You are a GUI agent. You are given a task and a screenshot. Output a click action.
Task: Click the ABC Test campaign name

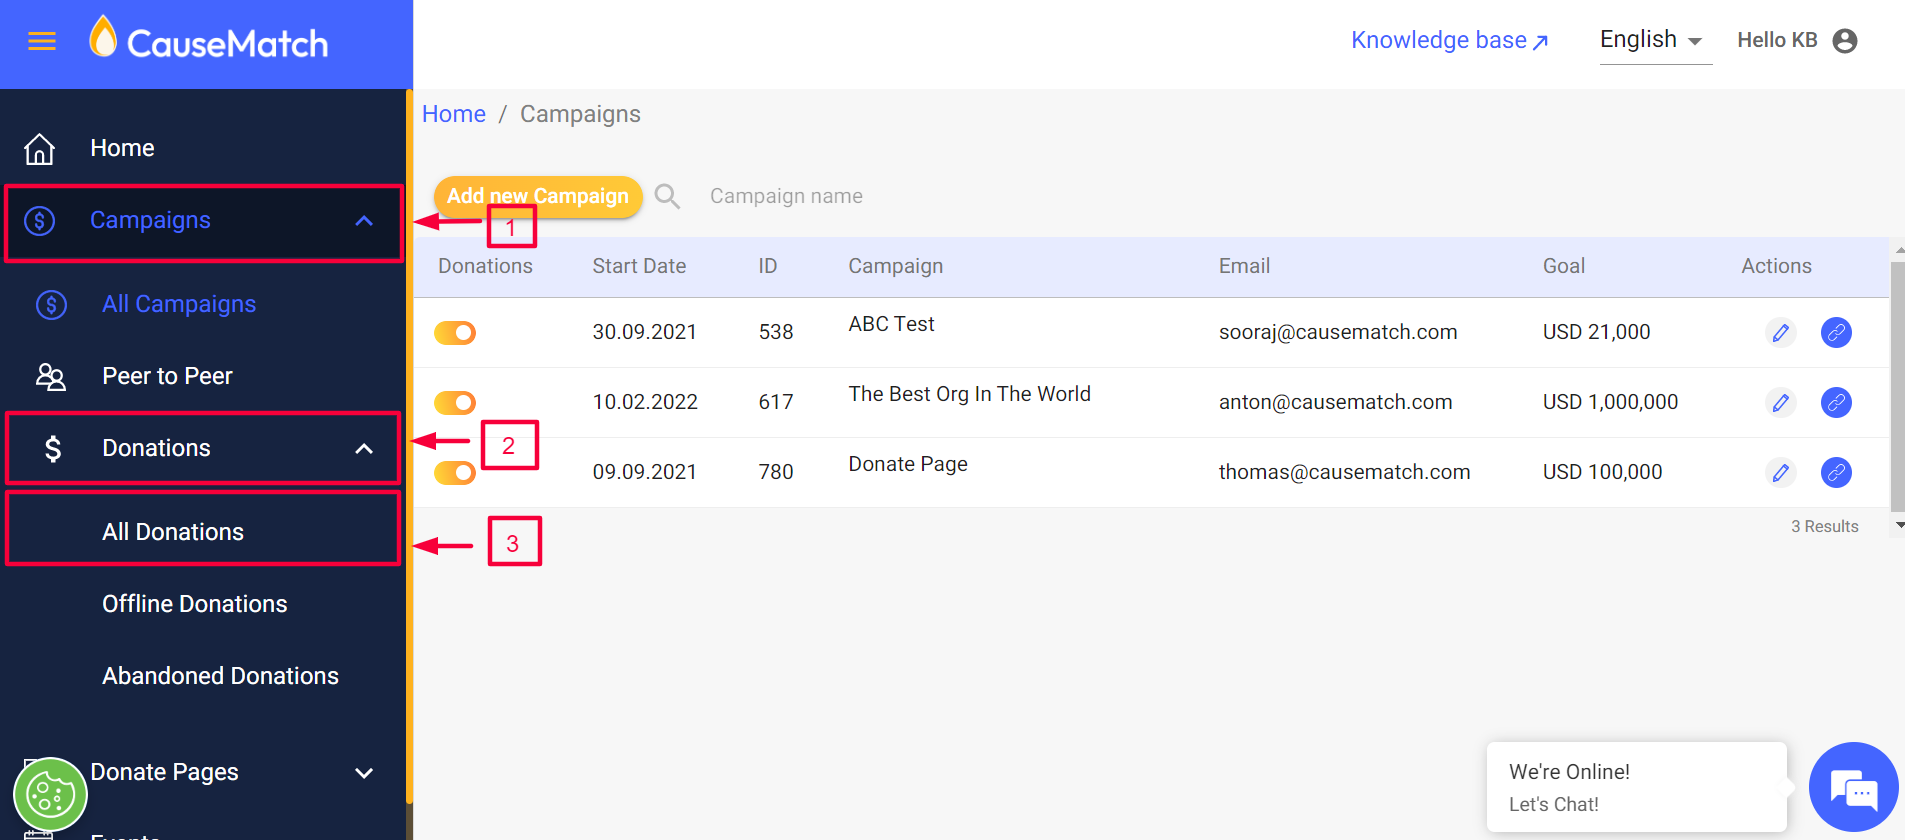tap(891, 324)
